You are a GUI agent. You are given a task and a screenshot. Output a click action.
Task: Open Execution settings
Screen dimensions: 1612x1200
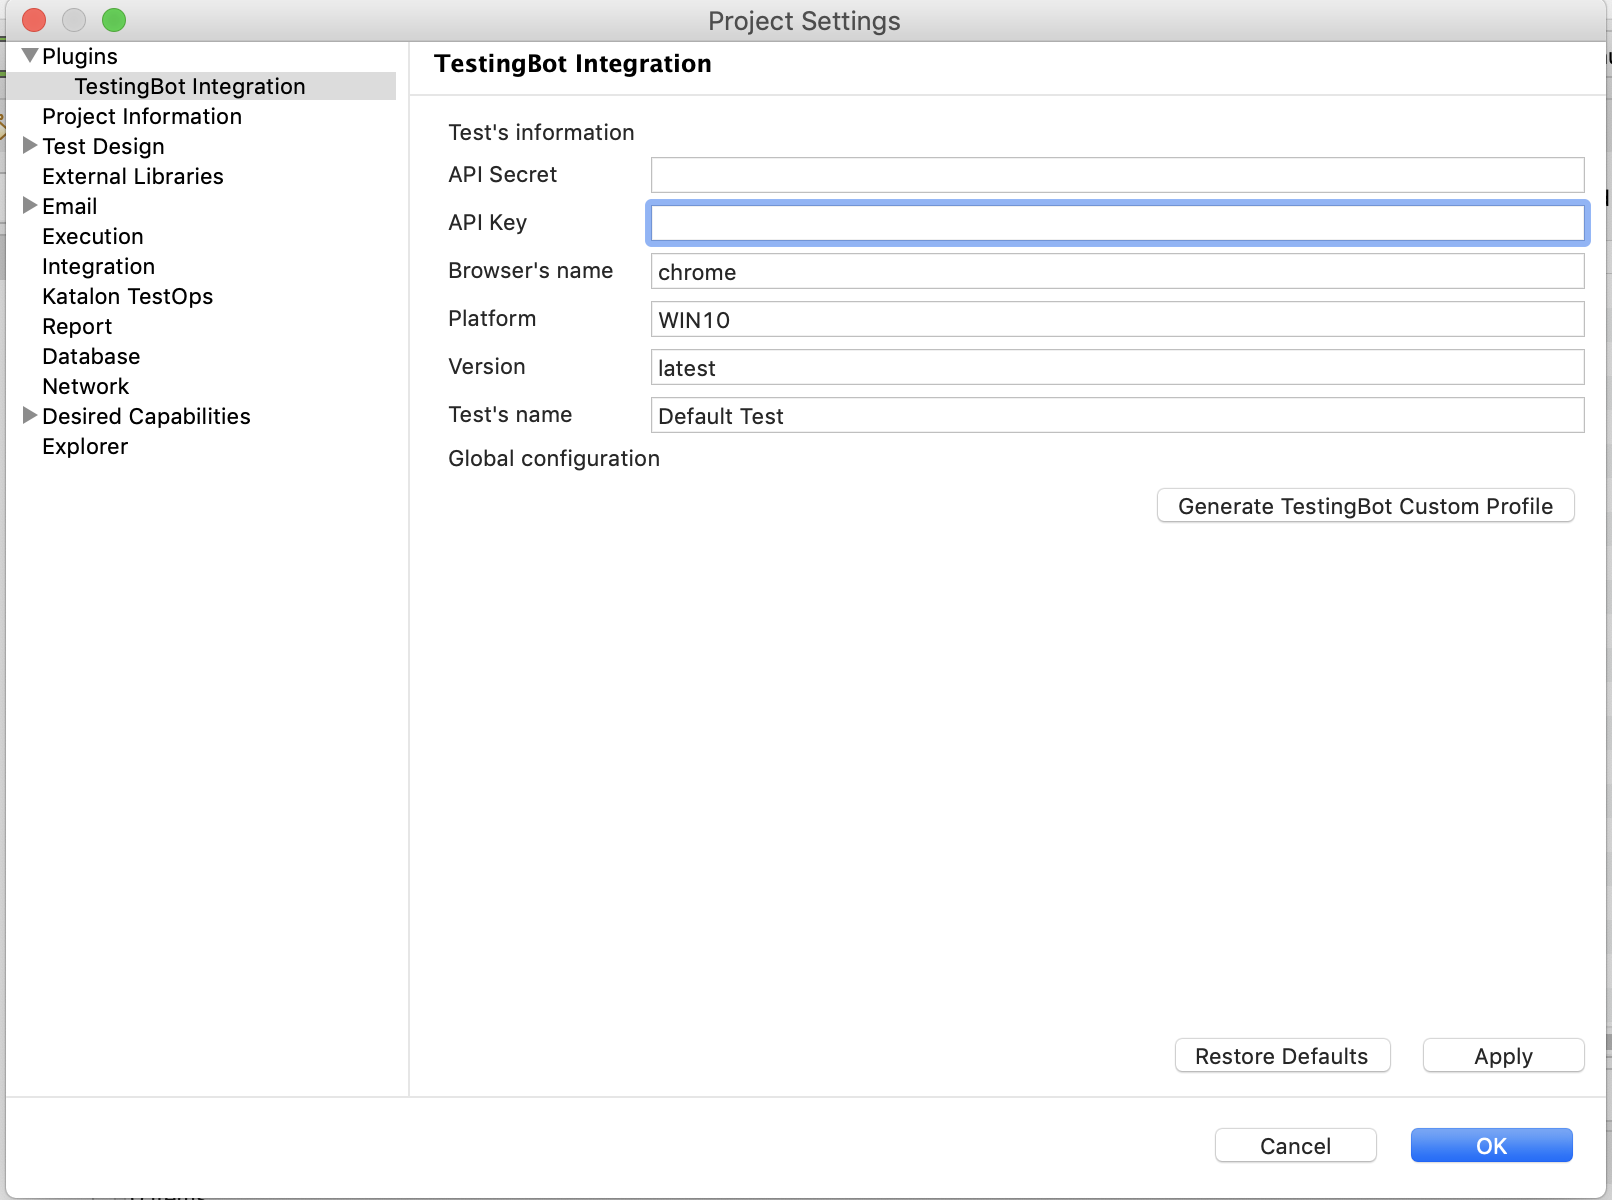(93, 237)
